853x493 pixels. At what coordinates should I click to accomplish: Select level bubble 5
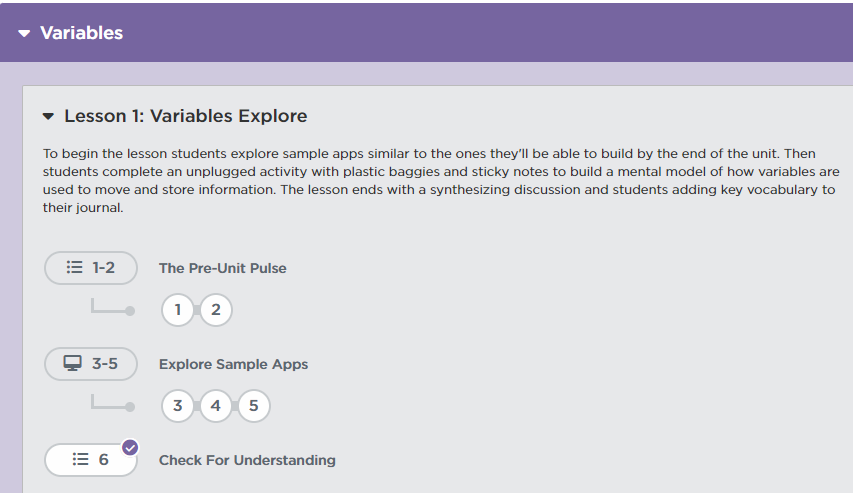click(253, 406)
